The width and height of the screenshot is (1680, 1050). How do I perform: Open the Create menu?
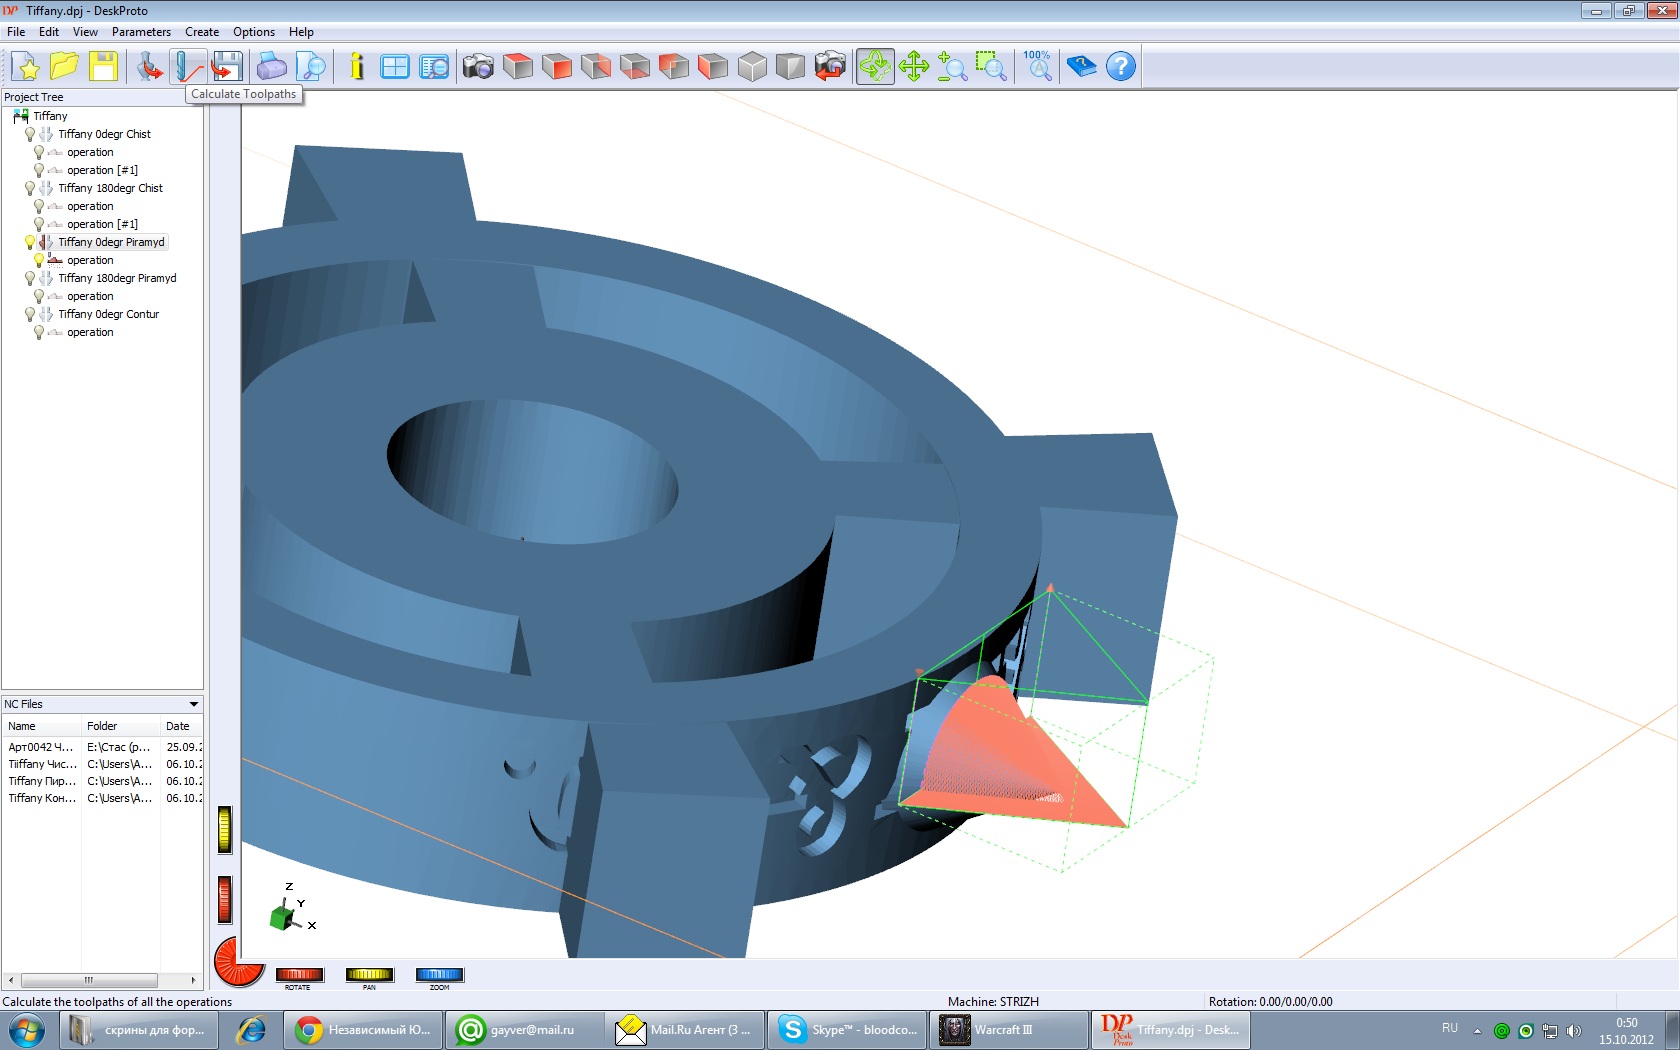coord(202,32)
